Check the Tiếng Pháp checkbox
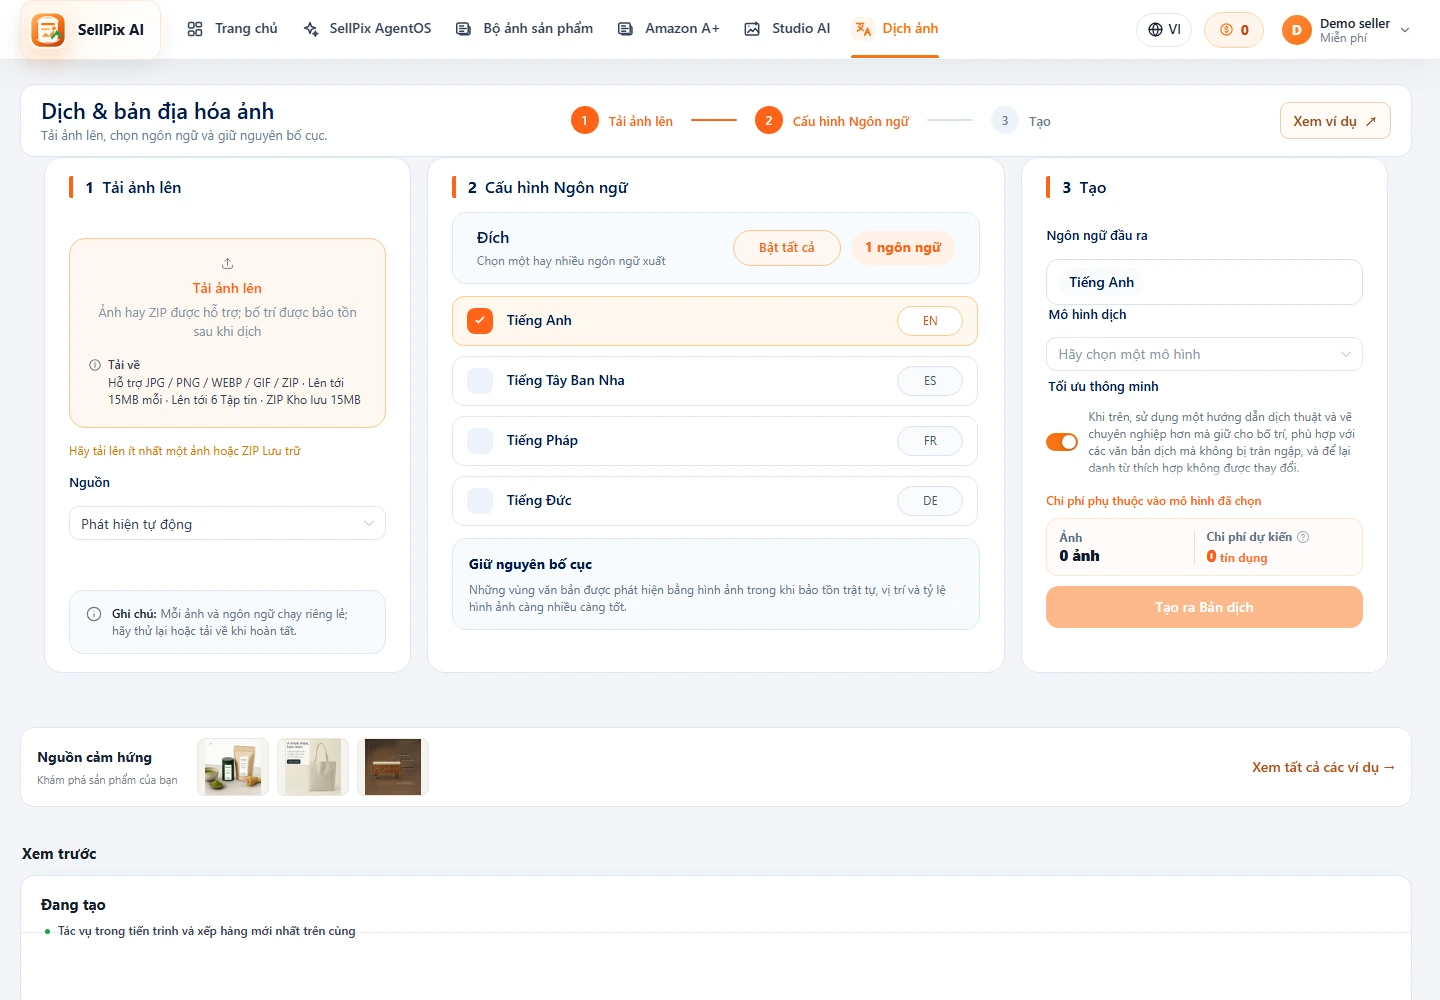 coord(480,441)
